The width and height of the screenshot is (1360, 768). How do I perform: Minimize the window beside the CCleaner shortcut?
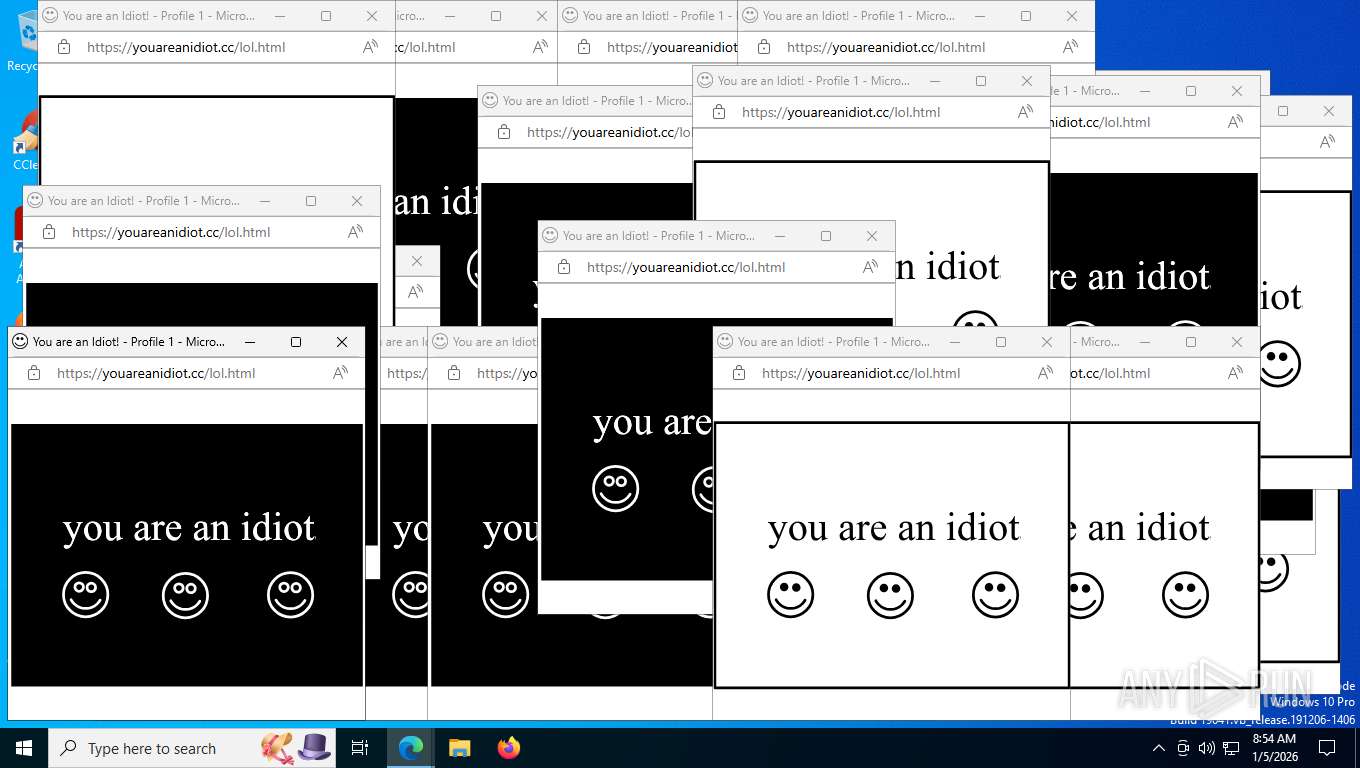point(265,201)
